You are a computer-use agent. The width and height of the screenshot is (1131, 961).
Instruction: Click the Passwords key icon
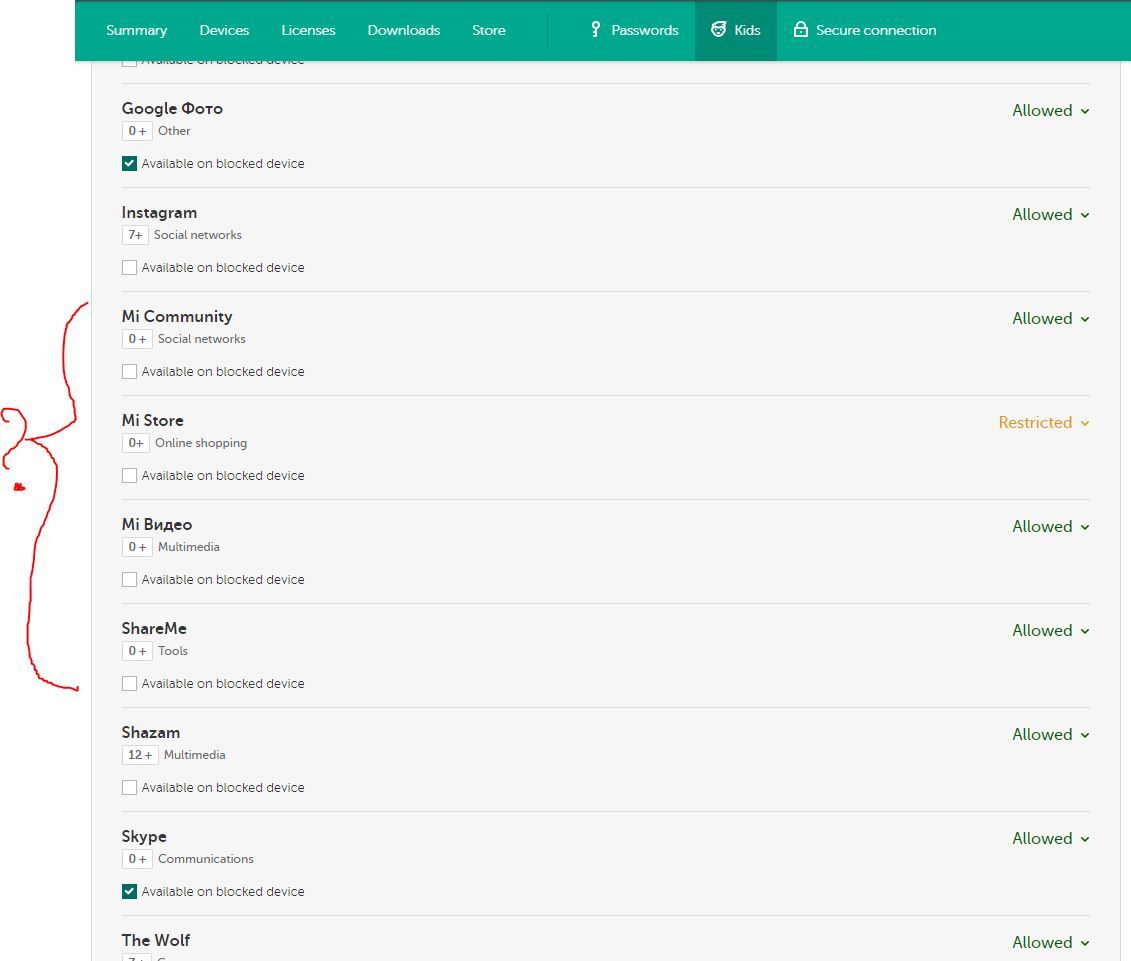595,29
